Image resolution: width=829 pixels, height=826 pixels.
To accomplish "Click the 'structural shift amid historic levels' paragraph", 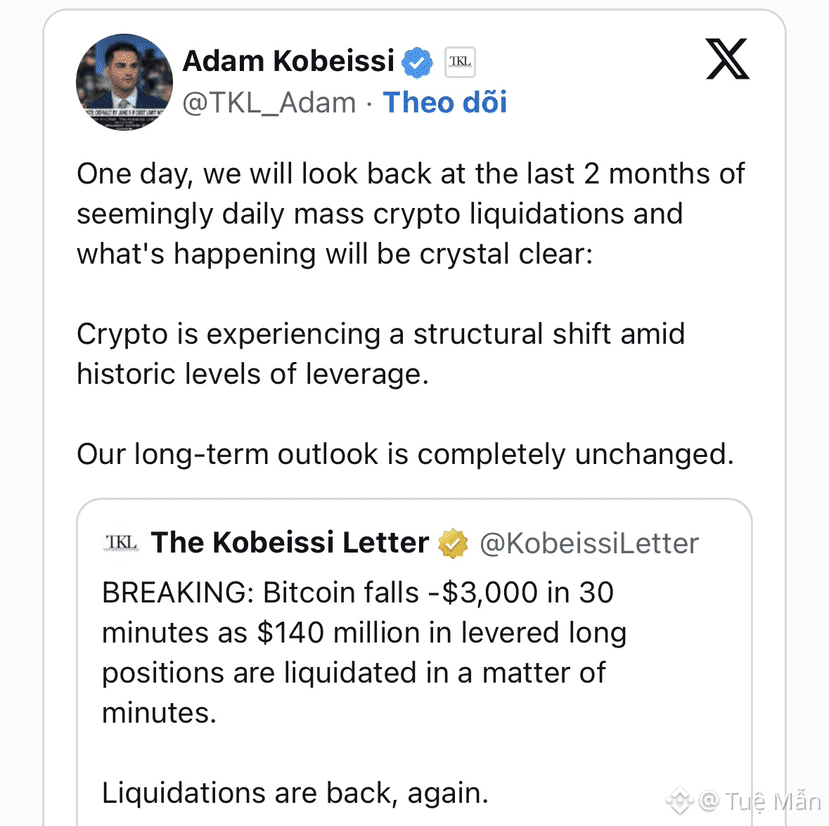I will coord(381,354).
